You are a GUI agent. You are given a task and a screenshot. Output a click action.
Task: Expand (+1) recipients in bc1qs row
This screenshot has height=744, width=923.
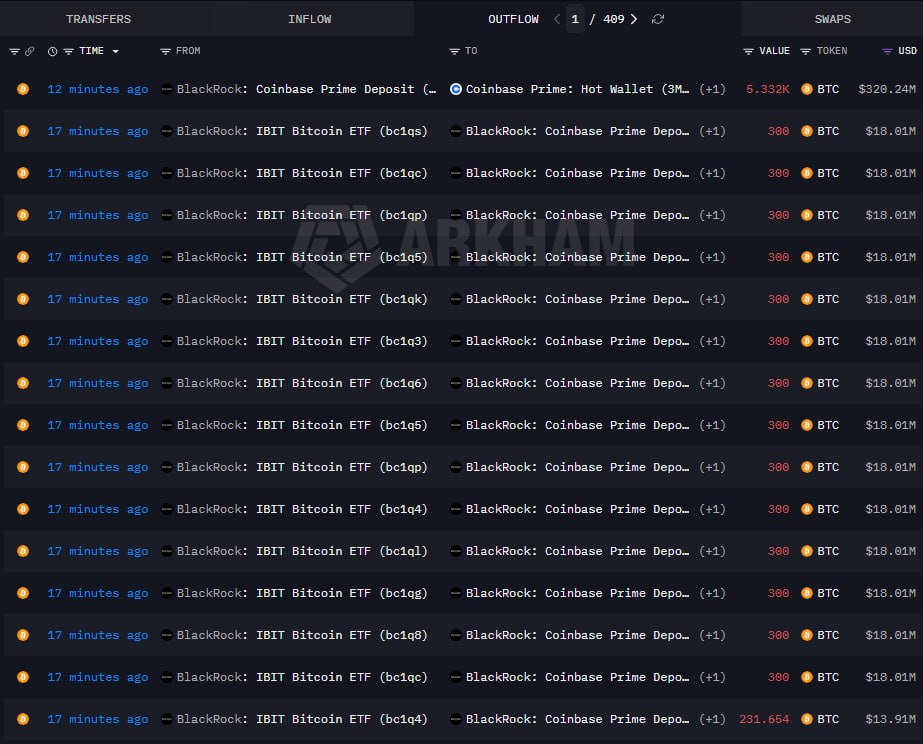coord(712,131)
